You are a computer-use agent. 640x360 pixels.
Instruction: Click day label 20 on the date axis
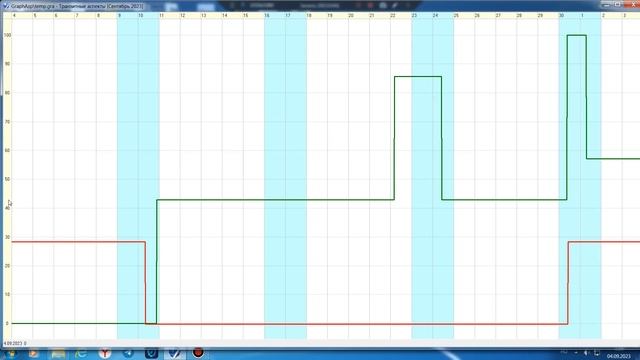351,16
